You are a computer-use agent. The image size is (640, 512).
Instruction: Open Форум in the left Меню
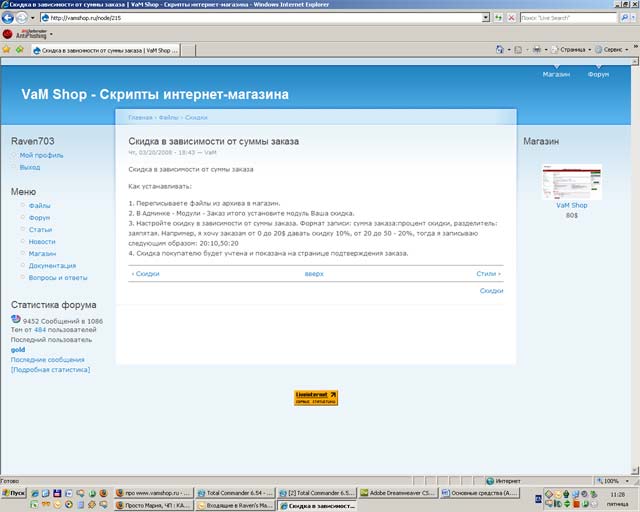pos(39,218)
